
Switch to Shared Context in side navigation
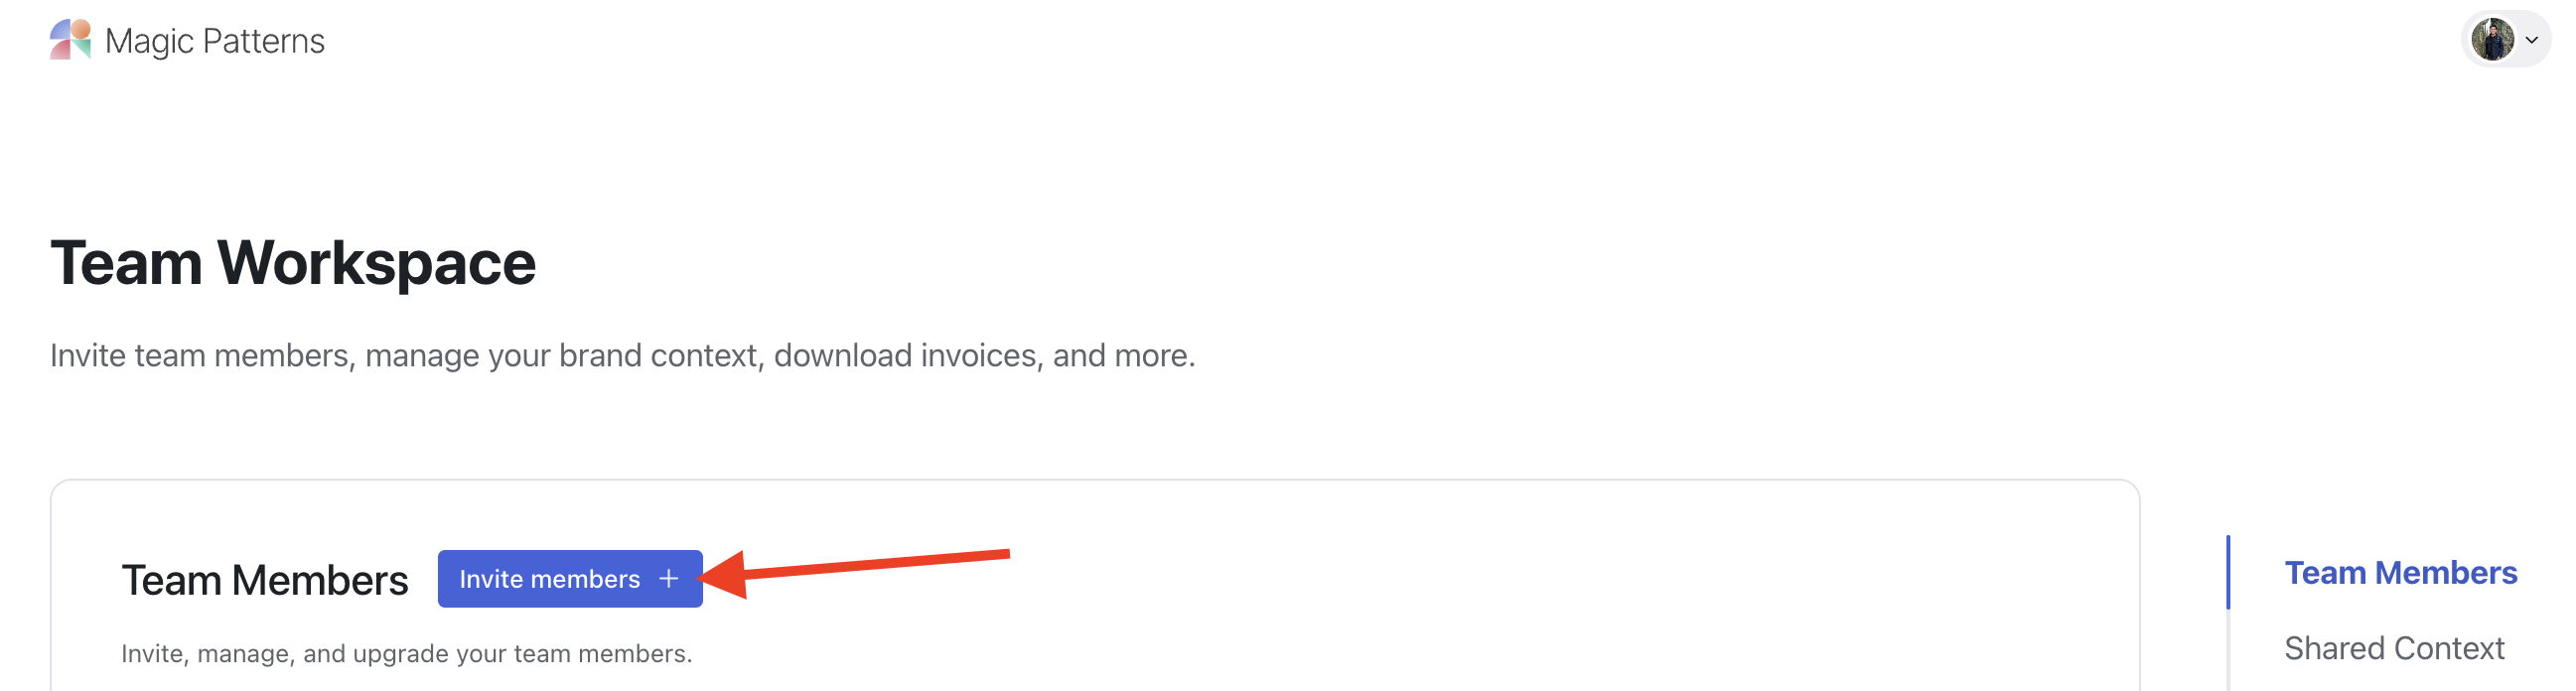pyautogui.click(x=2394, y=648)
